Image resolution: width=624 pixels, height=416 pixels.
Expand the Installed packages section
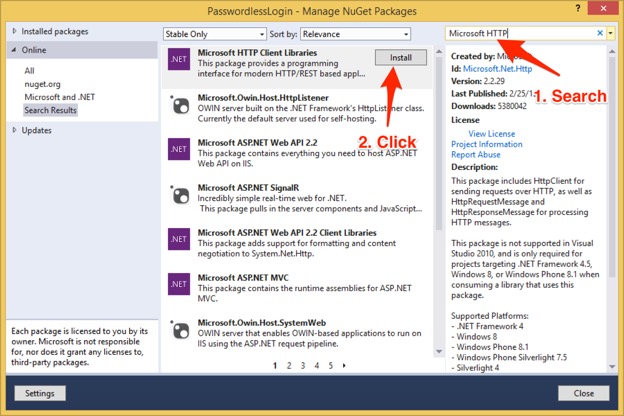click(14, 31)
